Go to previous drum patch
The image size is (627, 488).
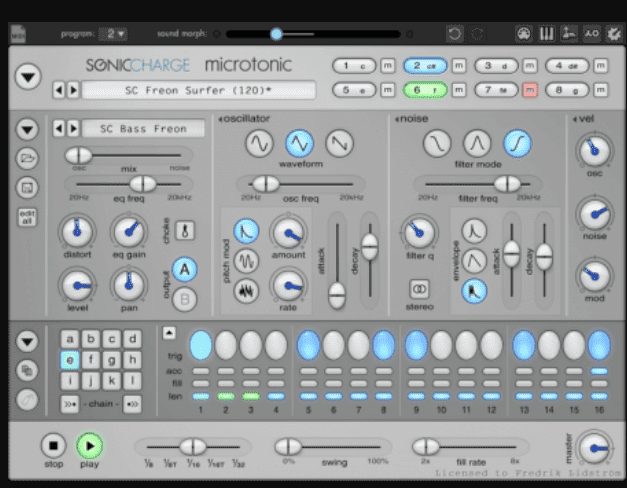[x=59, y=129]
